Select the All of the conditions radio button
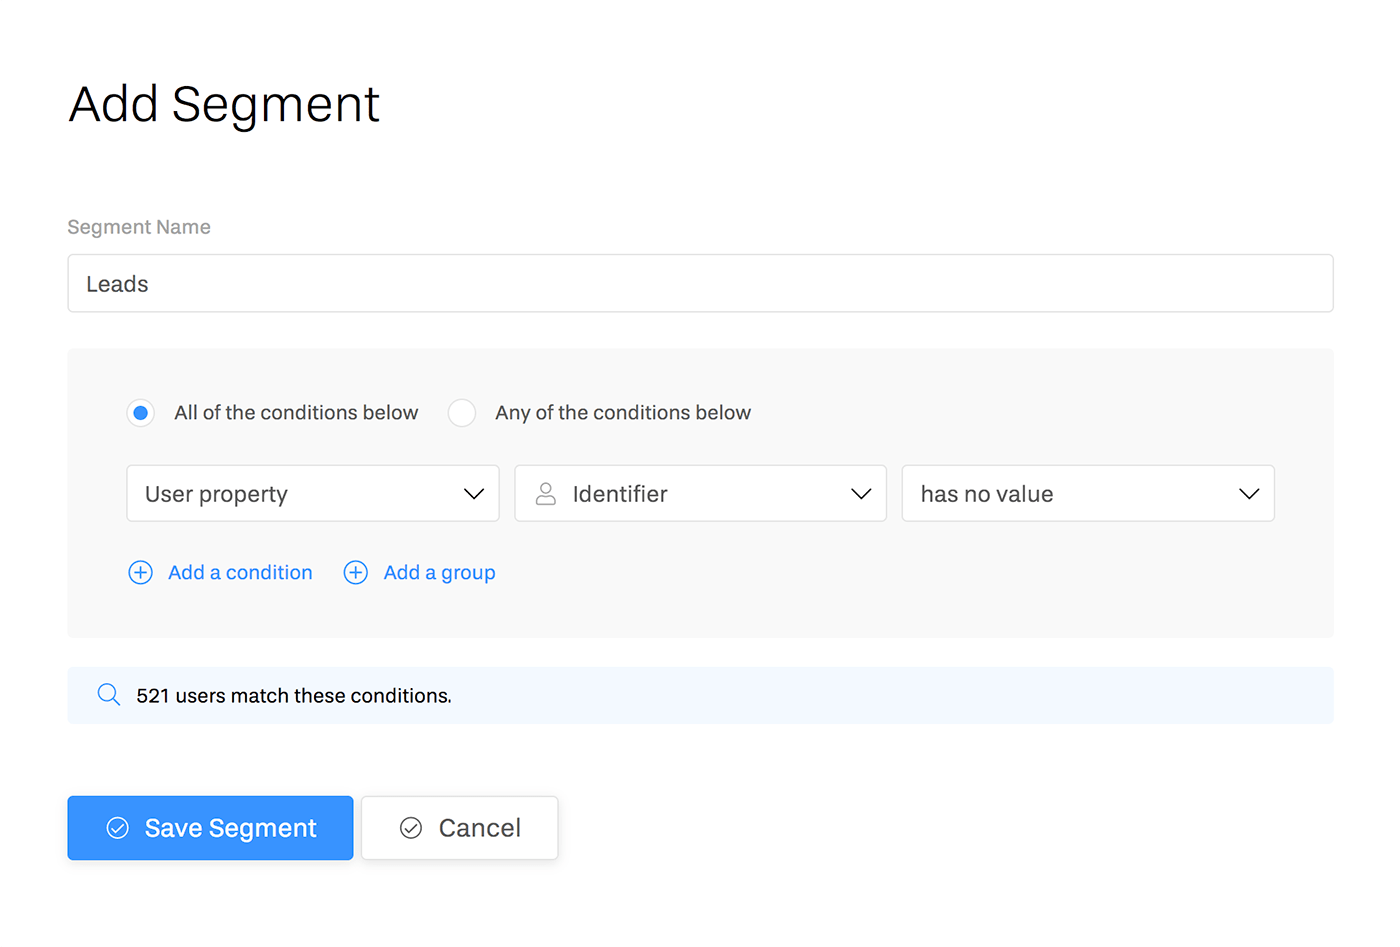 [141, 413]
